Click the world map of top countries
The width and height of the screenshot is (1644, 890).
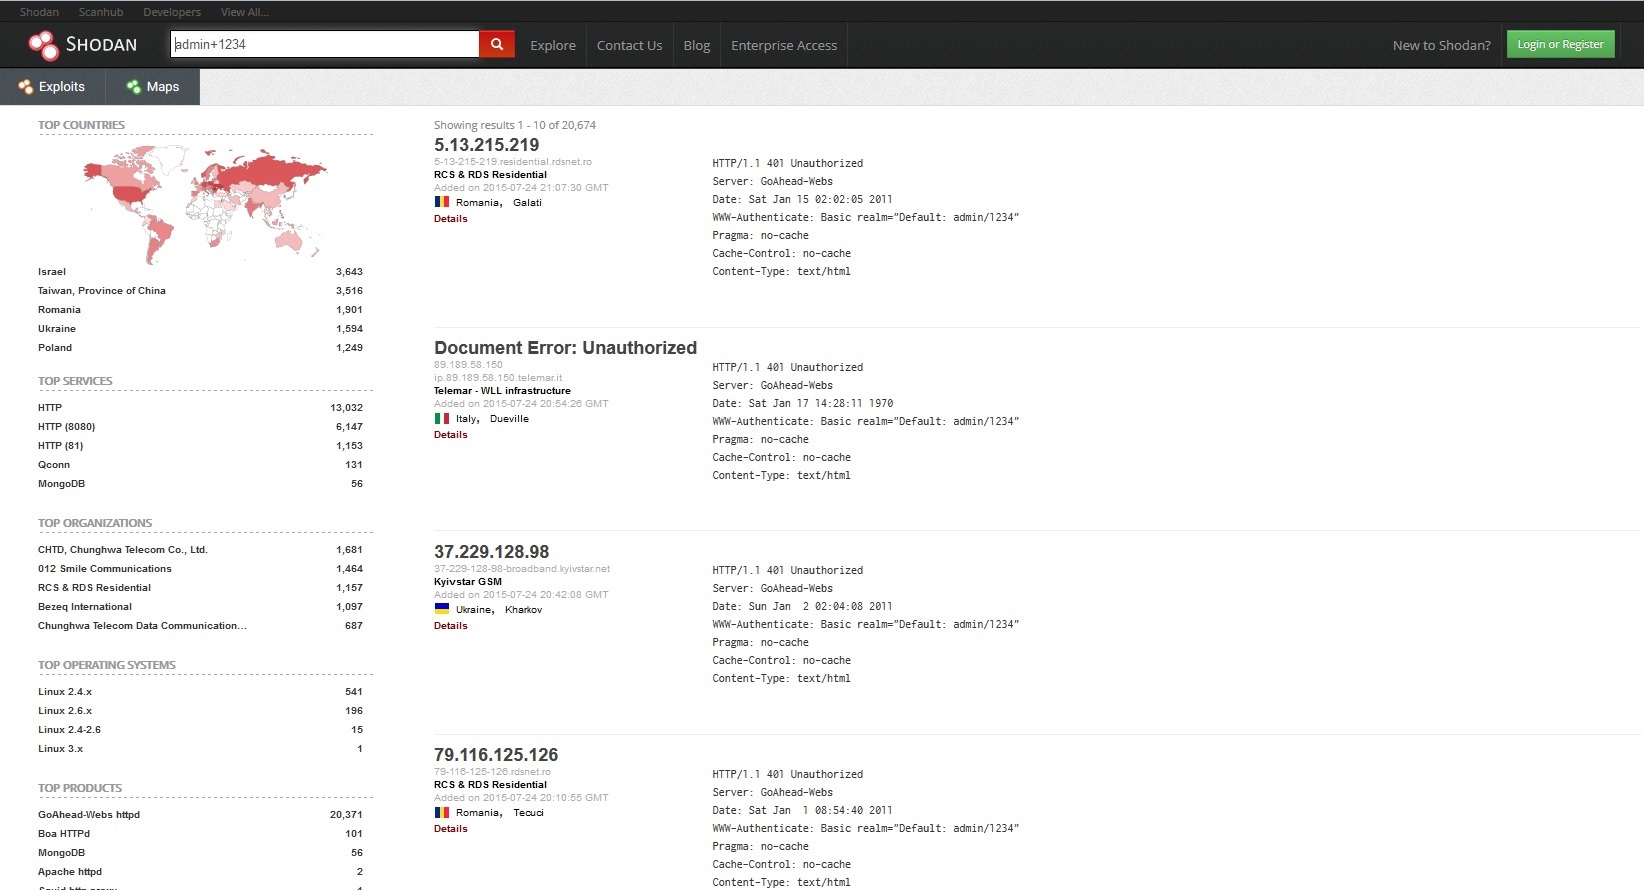(x=205, y=204)
